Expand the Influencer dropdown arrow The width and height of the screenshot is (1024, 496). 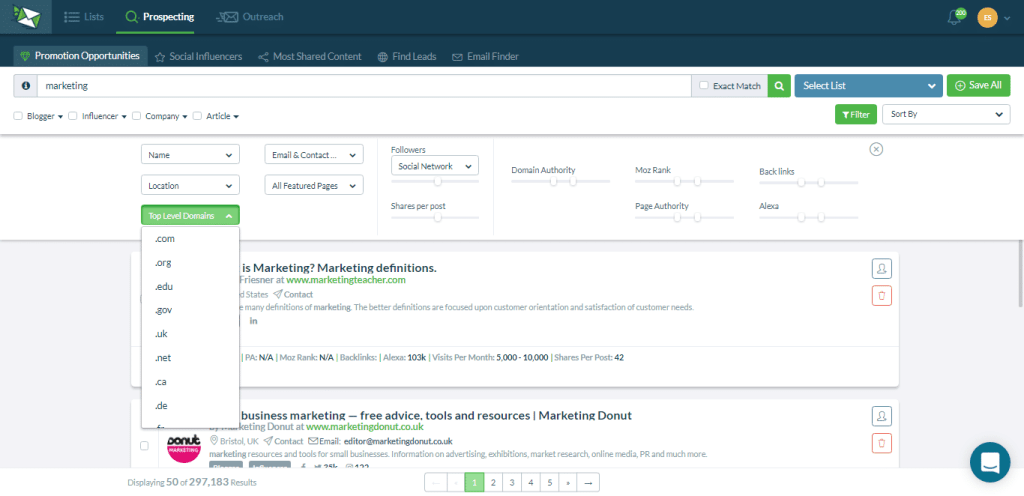point(124,117)
